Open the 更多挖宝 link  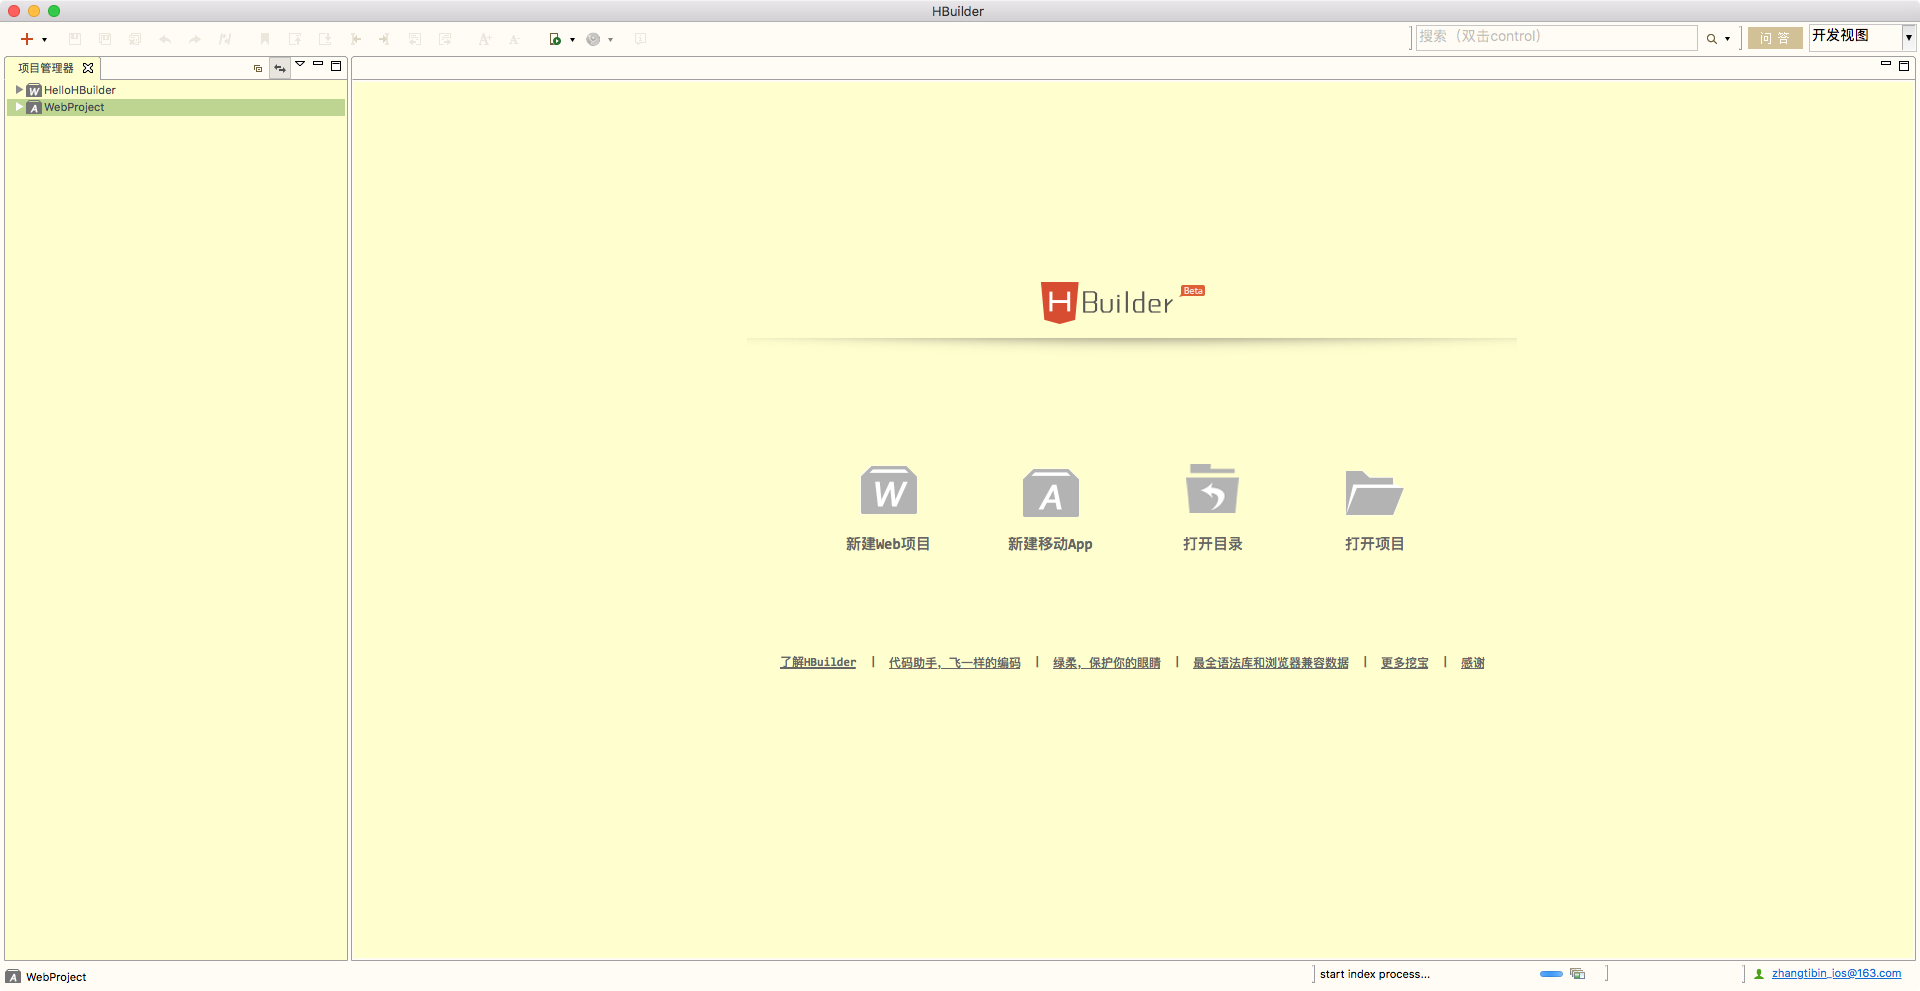[1404, 663]
